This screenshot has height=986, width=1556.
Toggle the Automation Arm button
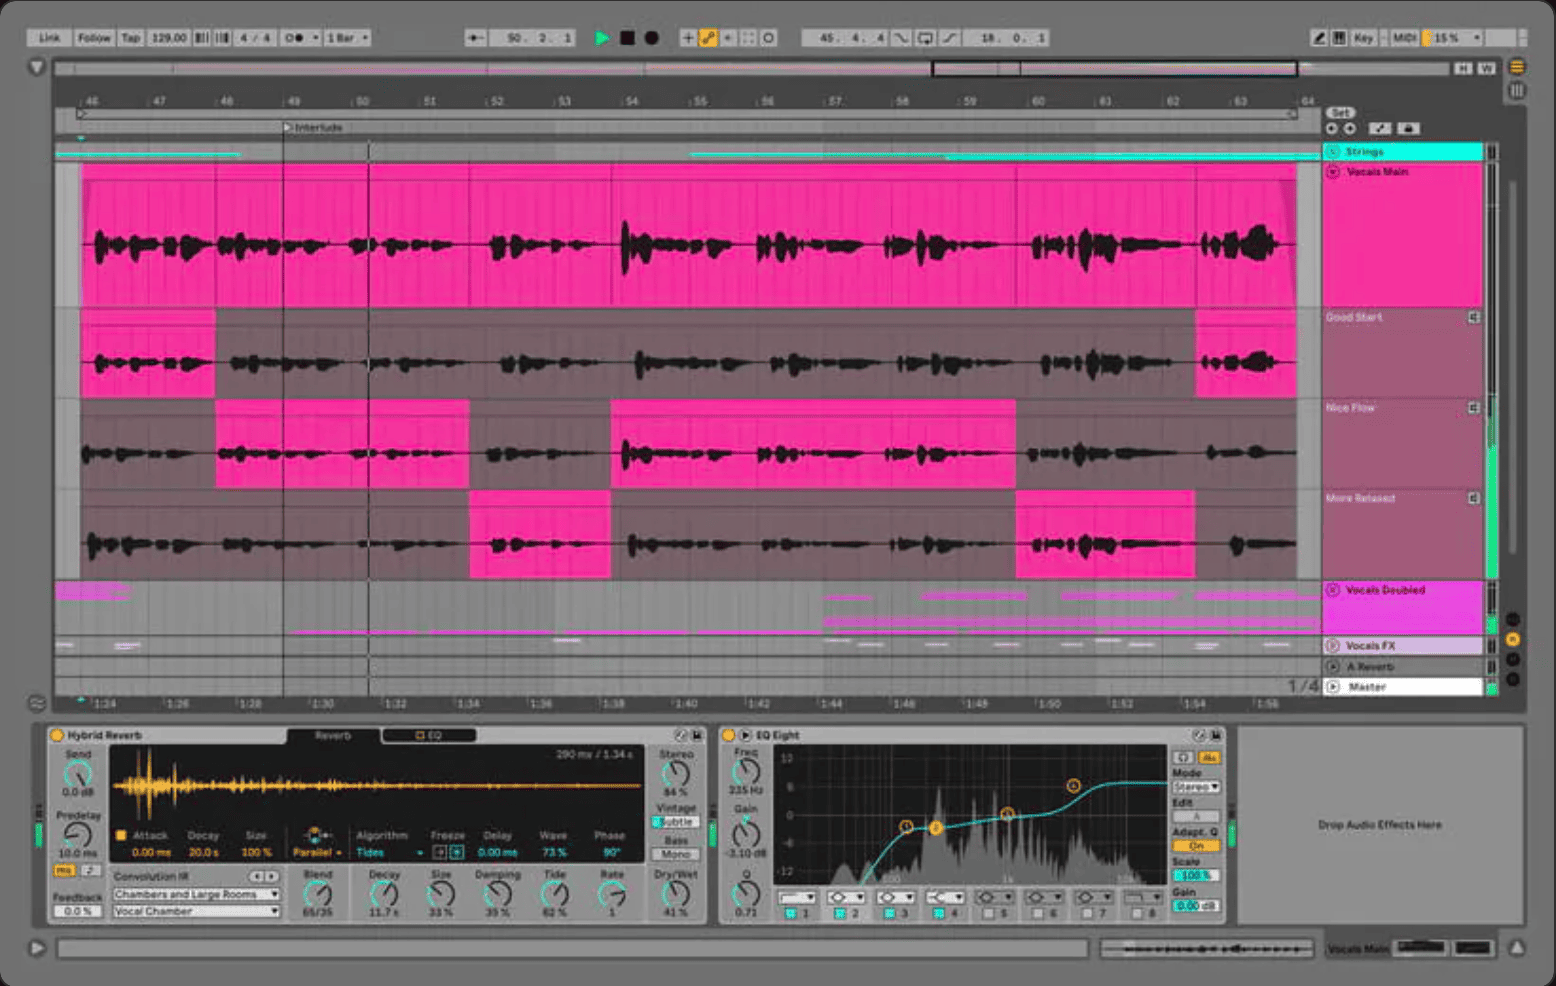coord(708,38)
